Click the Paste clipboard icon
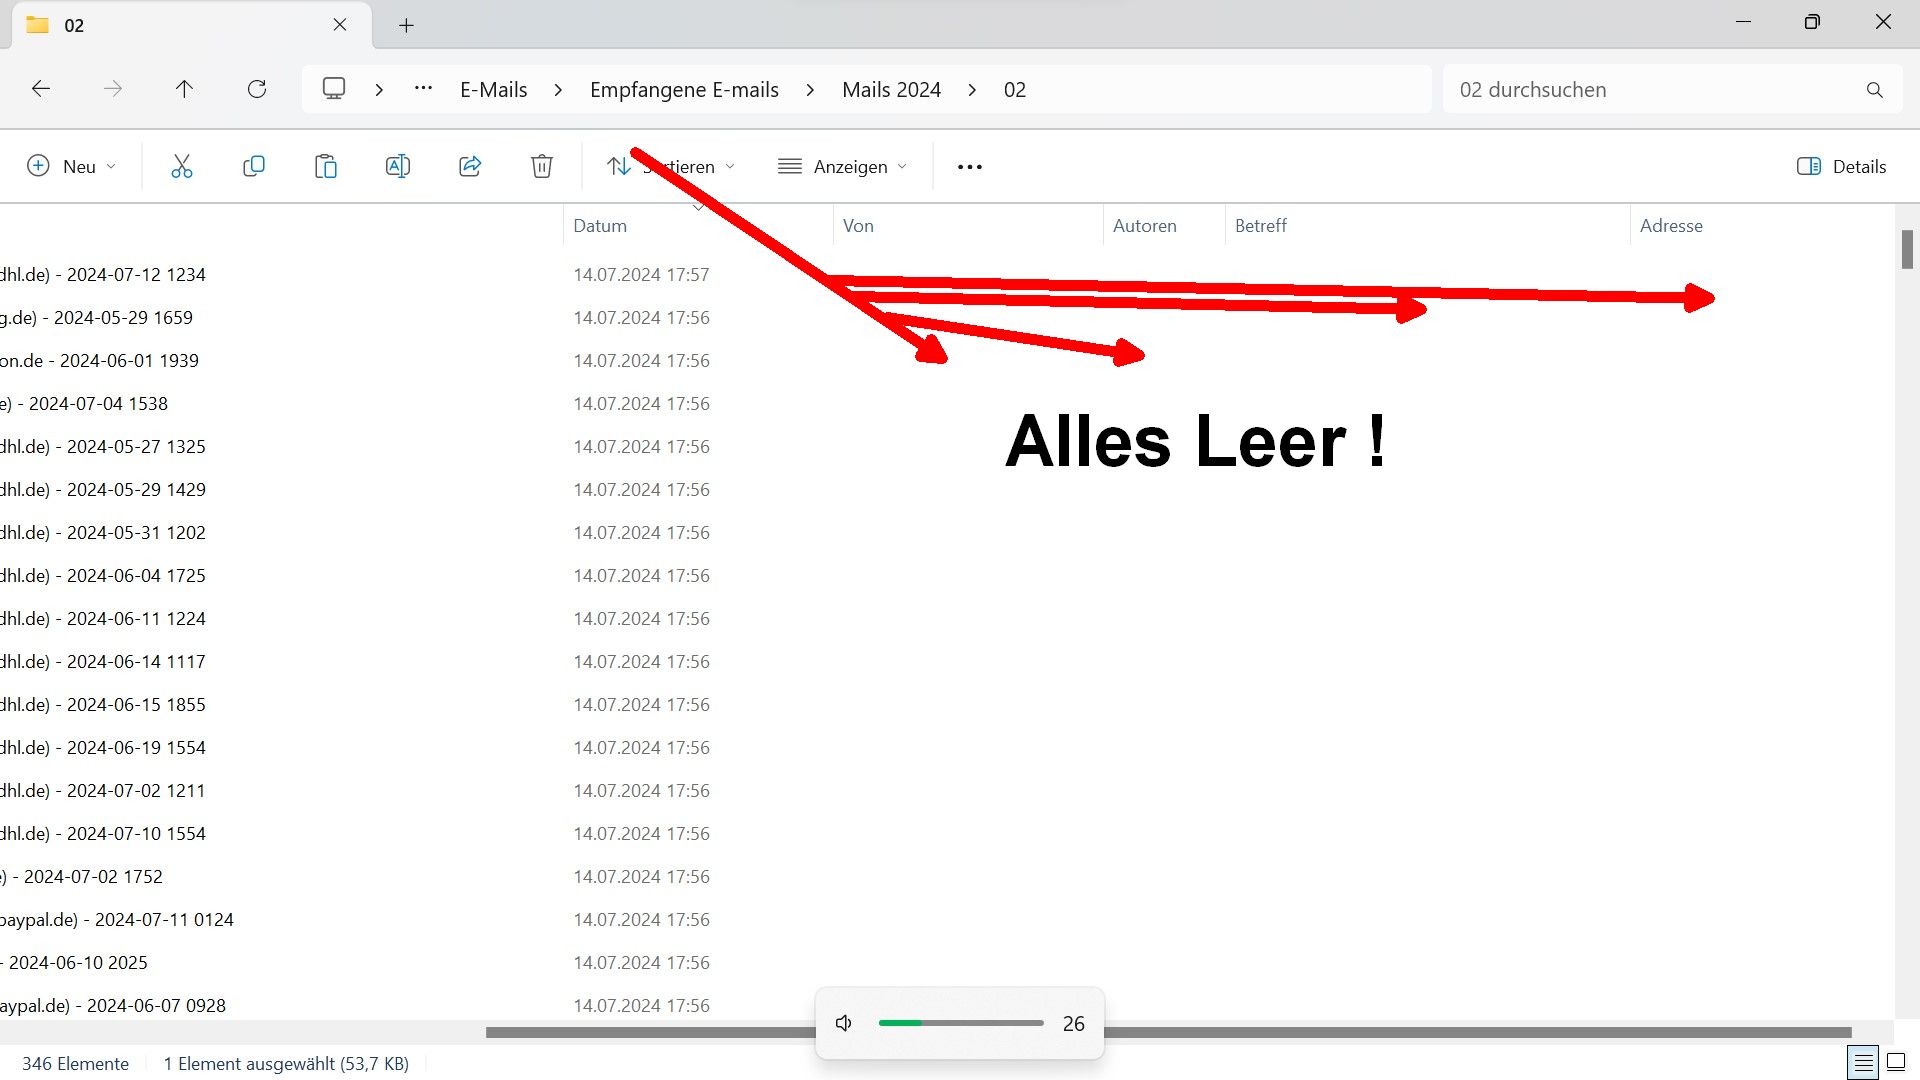 point(326,167)
